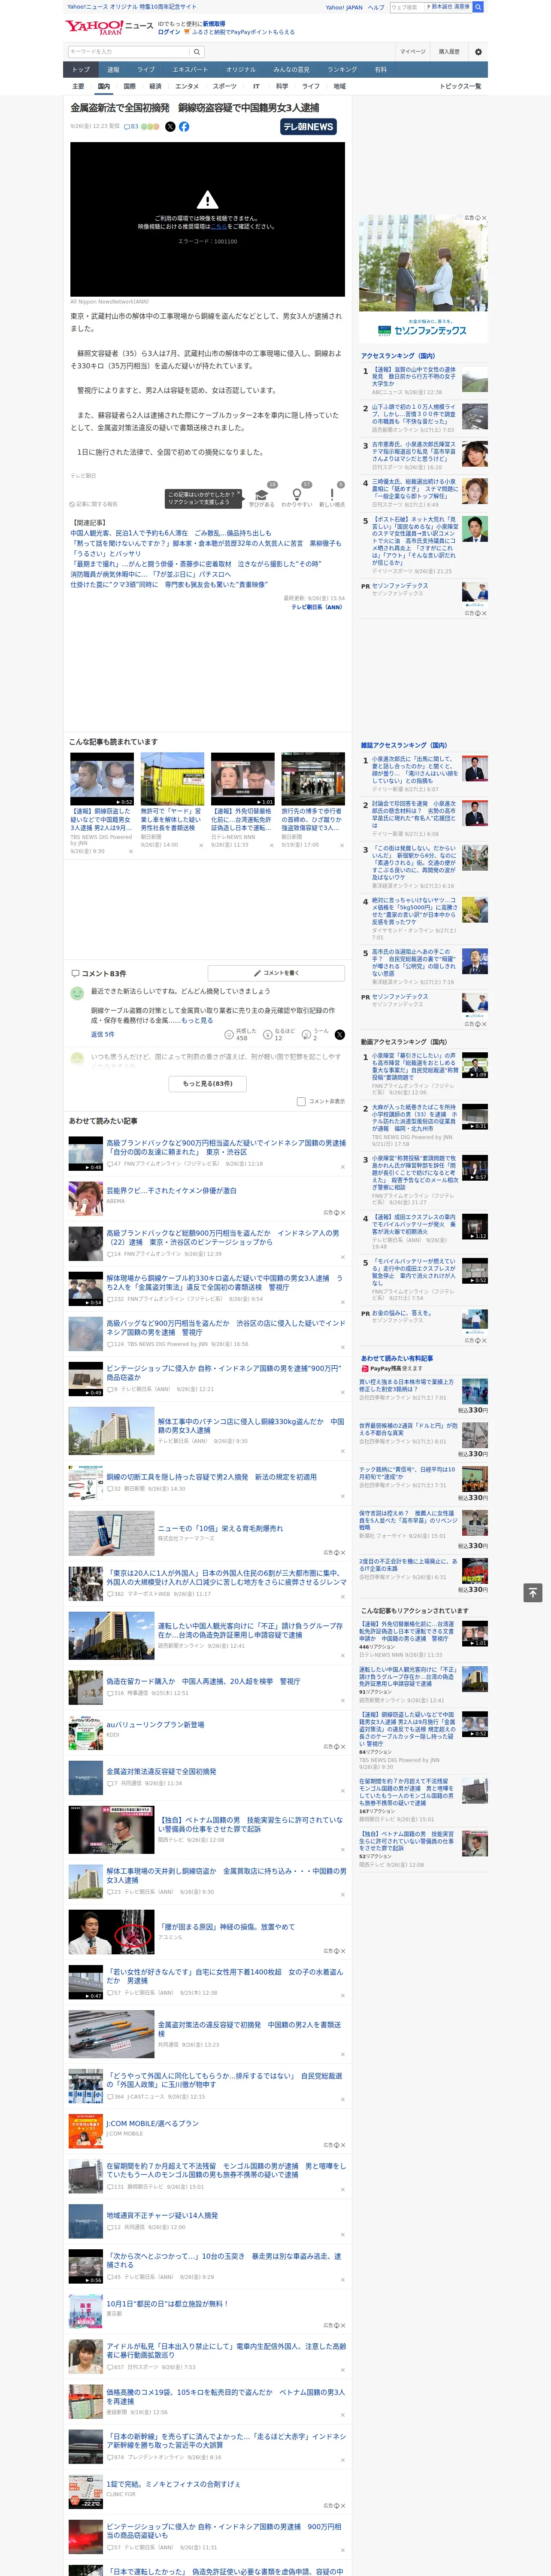Screen dimensions: 551x2576
Task: Open 芸能界クビ…干されたイケメン俳優が激白 article
Action: pos(171,1191)
